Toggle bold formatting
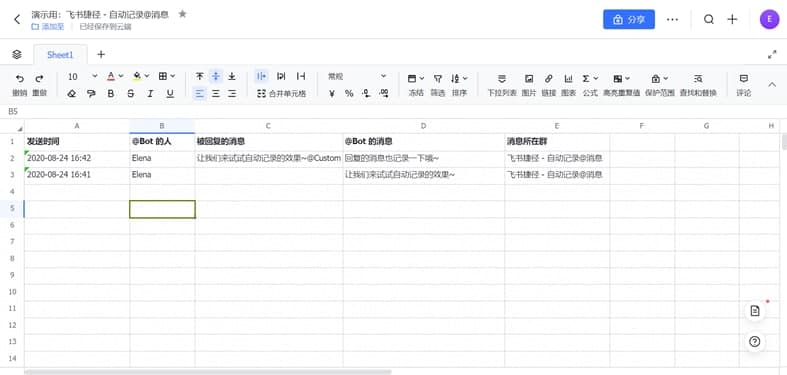The image size is (787, 375). point(111,93)
